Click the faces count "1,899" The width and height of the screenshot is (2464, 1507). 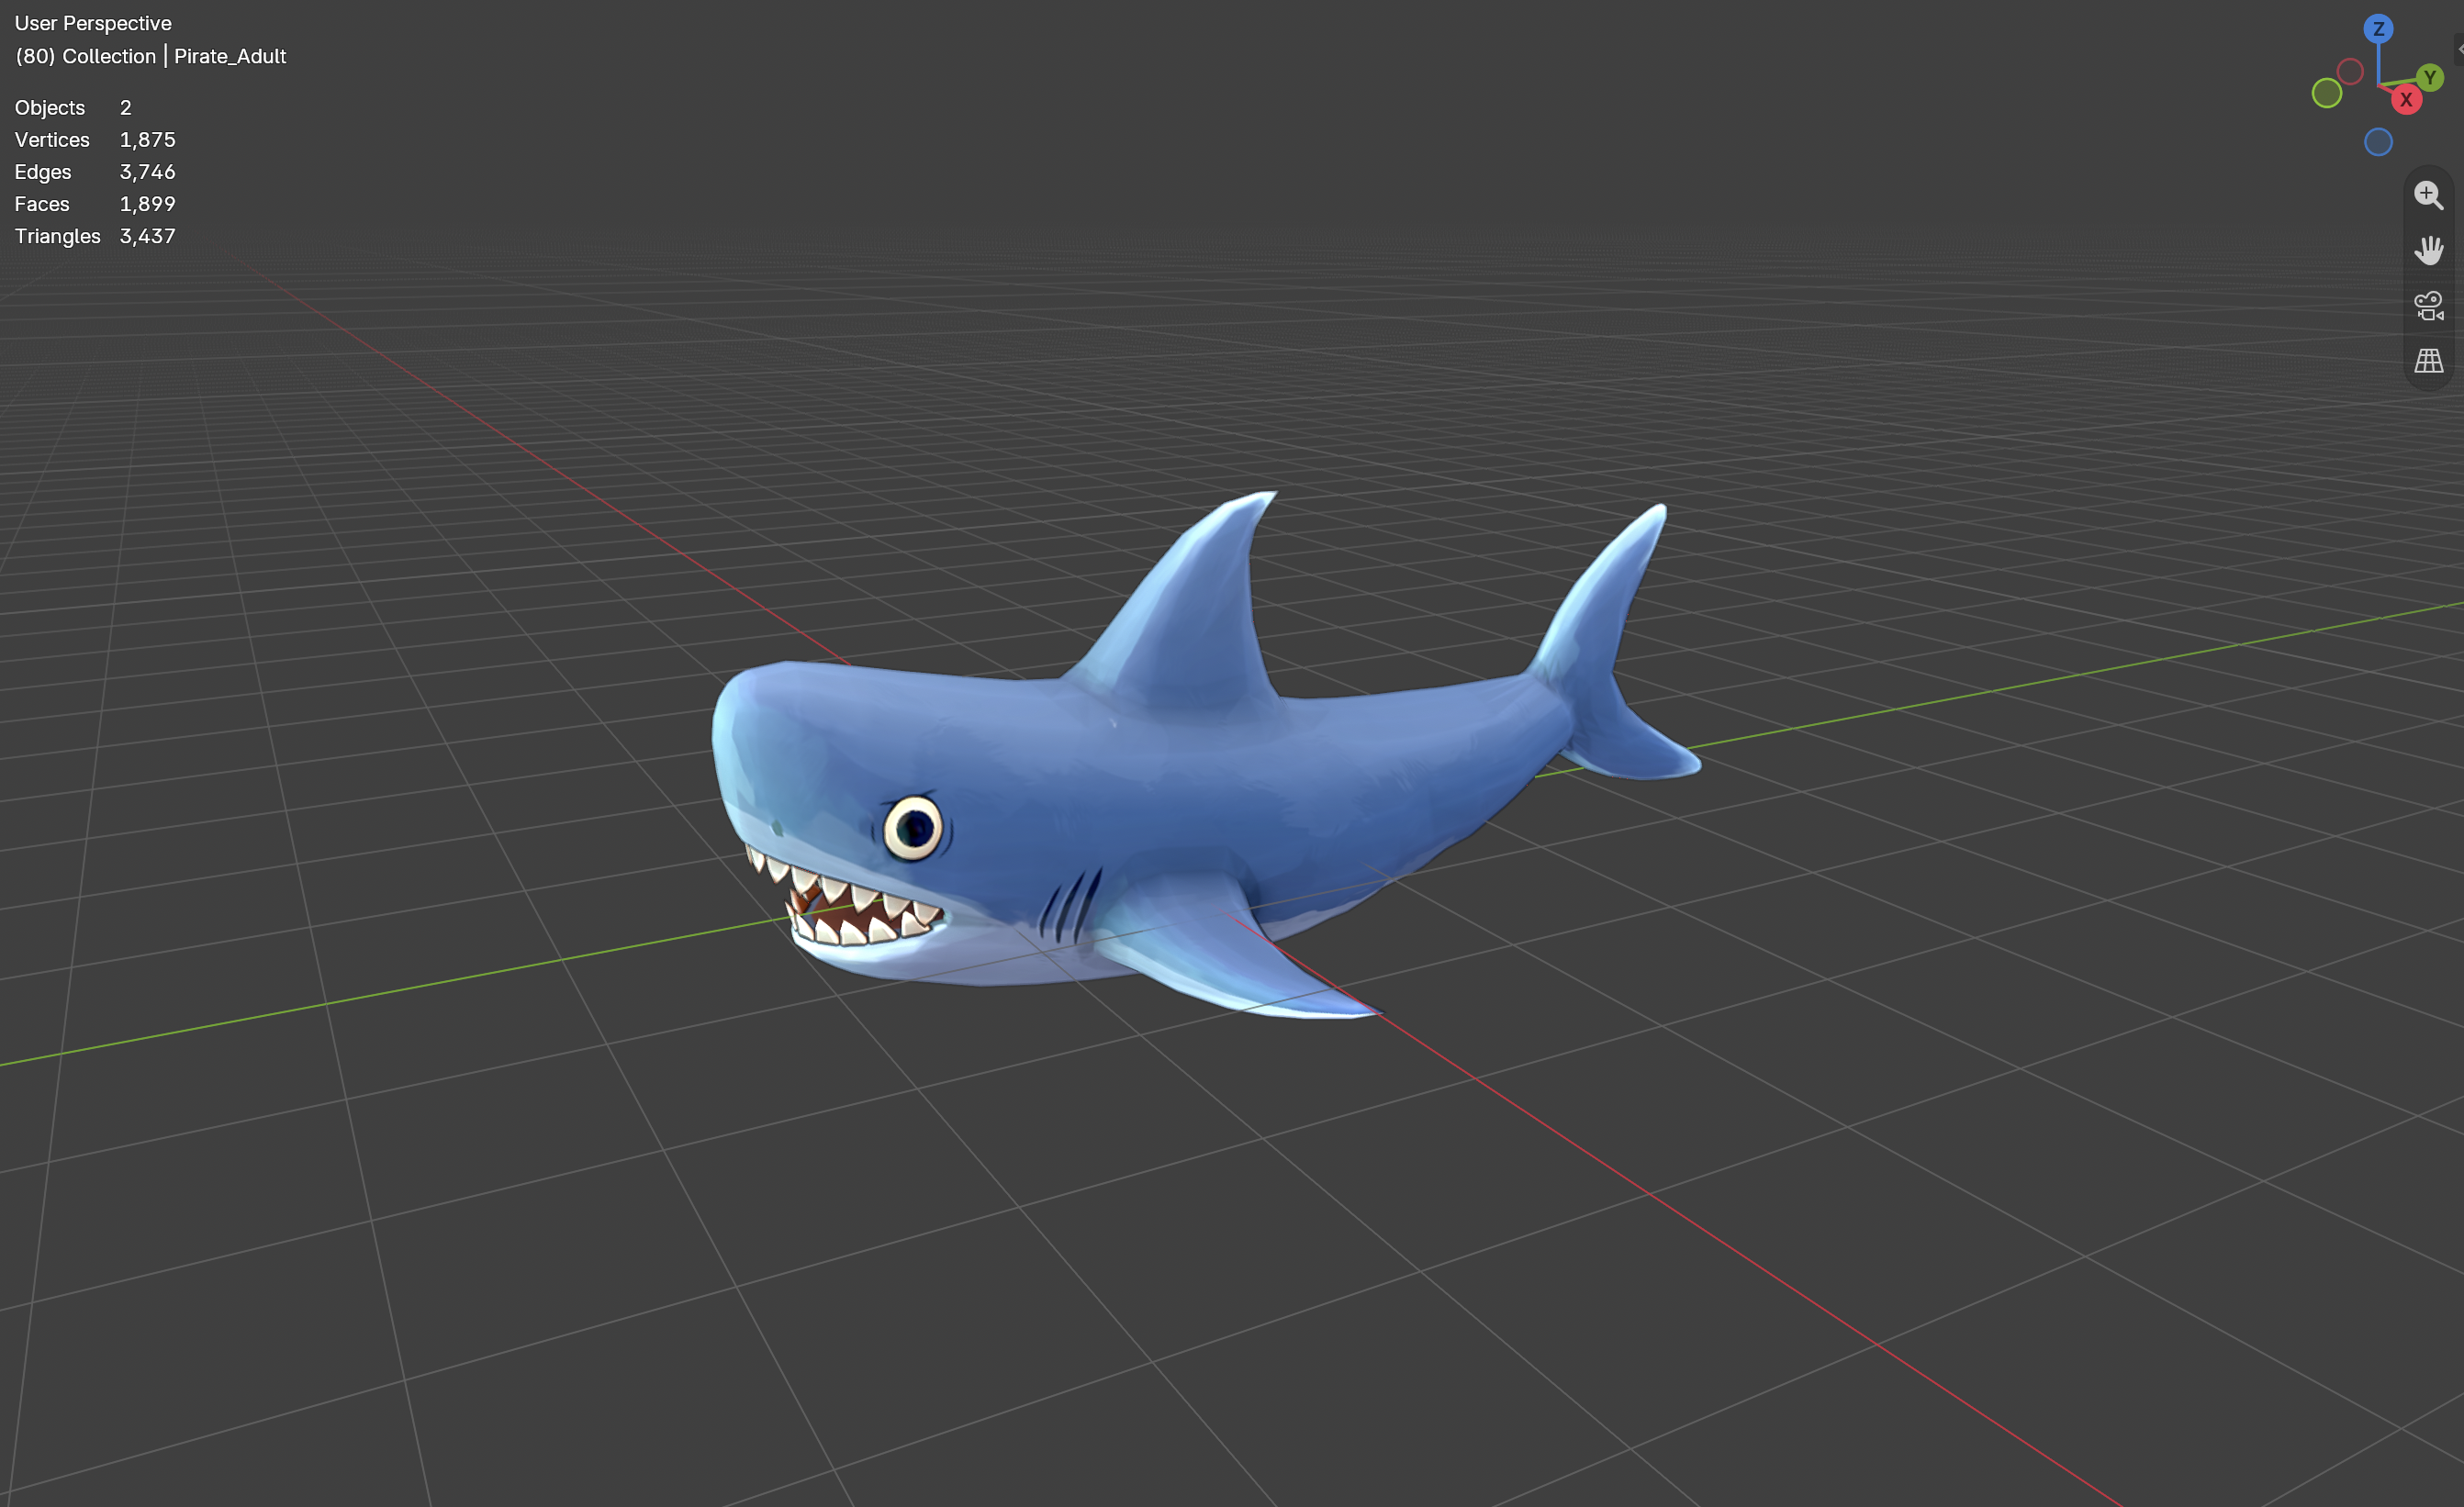coord(147,204)
